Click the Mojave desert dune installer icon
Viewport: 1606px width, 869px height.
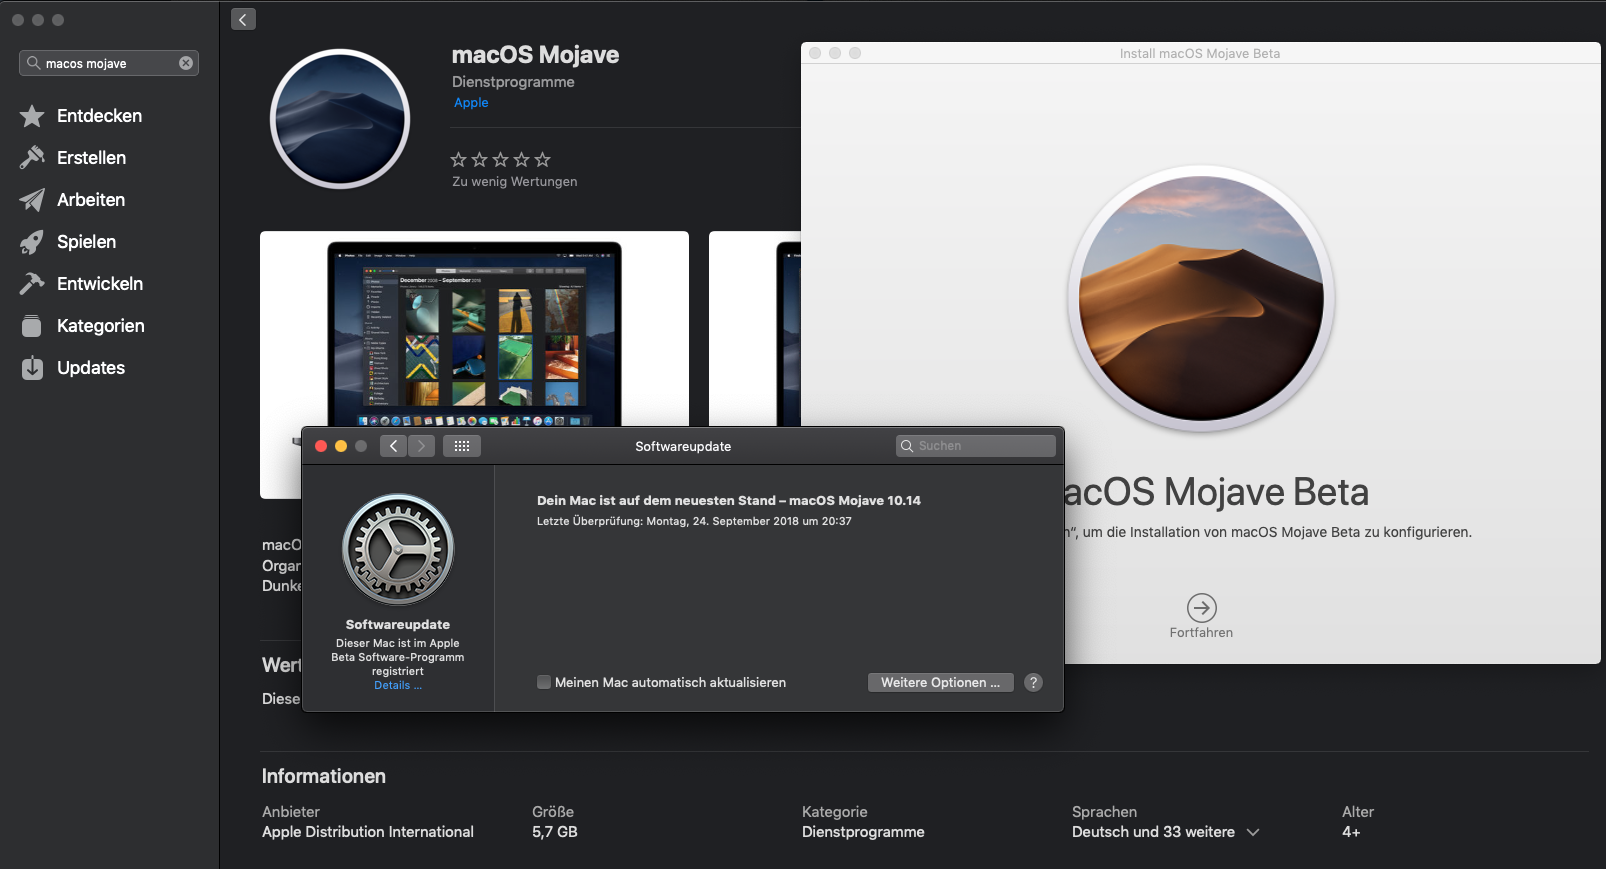pos(1201,298)
